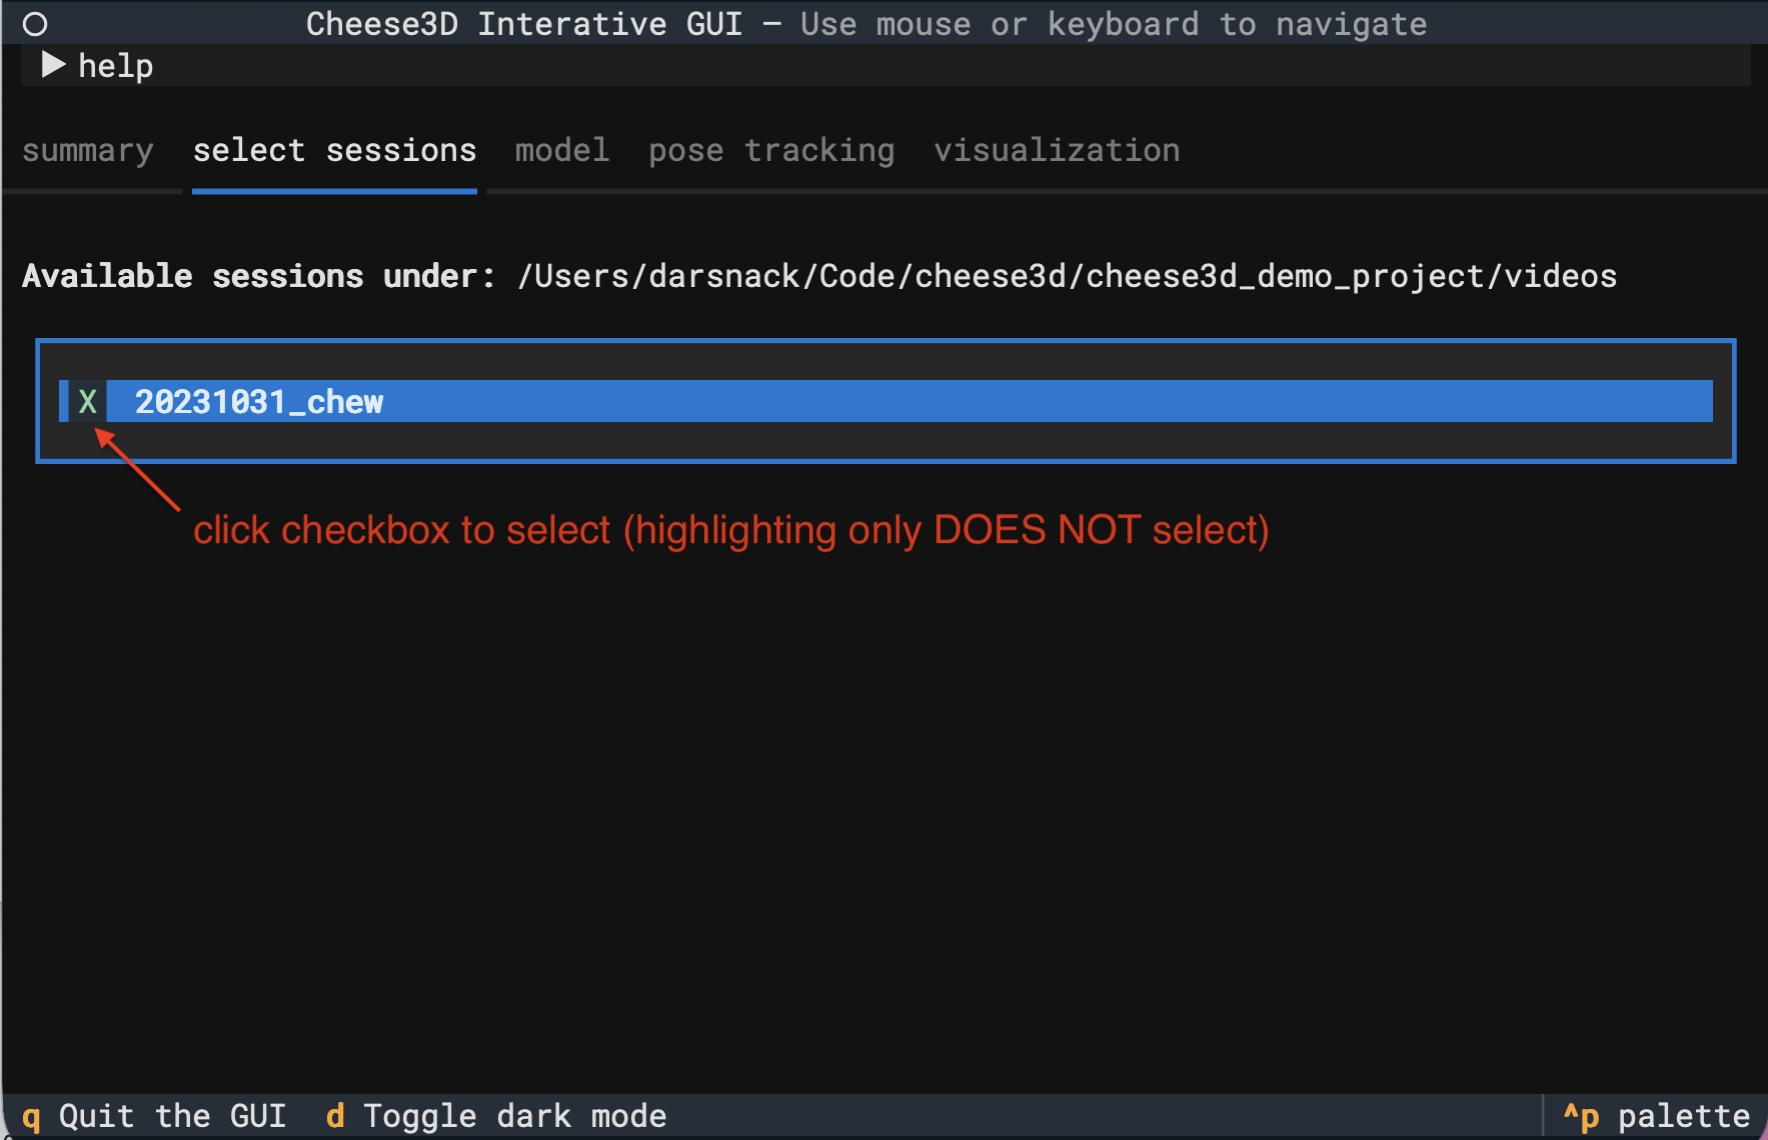Click the Available sessions videos path
Viewport: 1768px width, 1140px height.
[x=1066, y=276]
